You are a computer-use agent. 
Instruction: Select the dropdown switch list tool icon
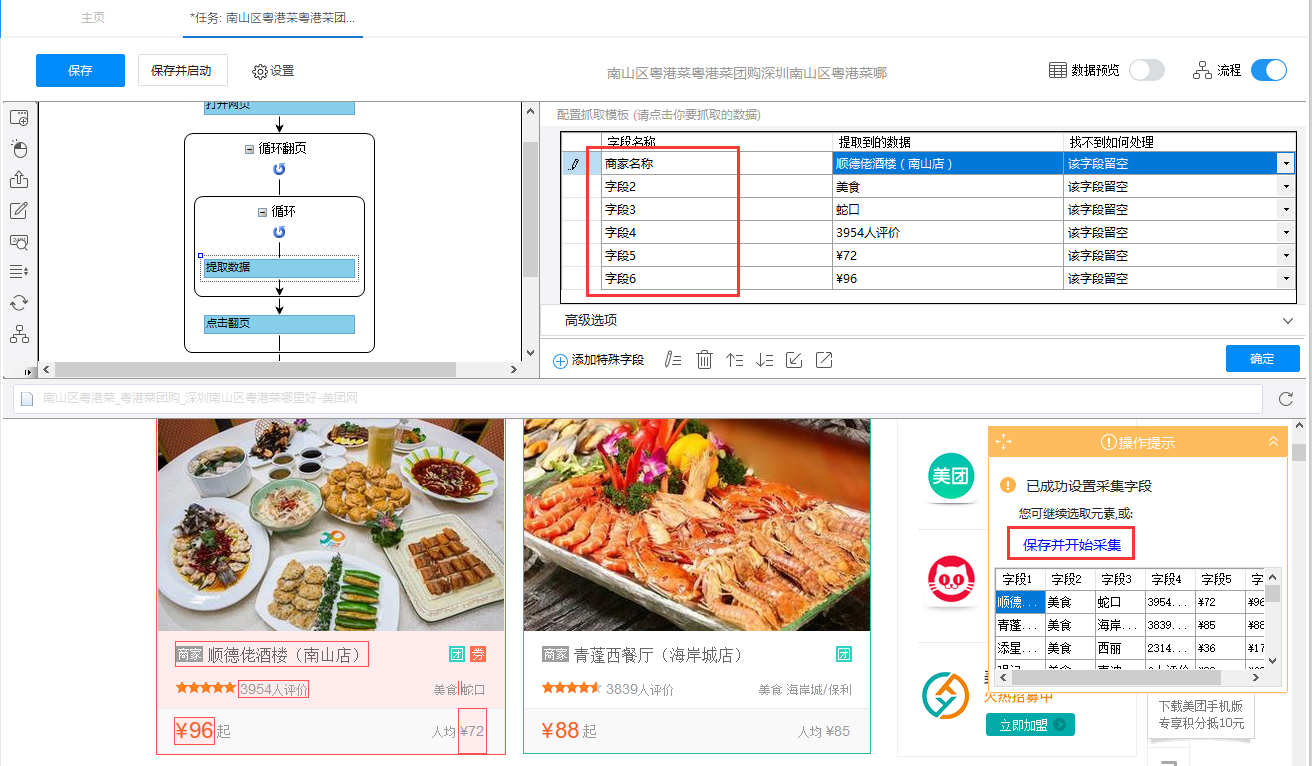[19, 271]
